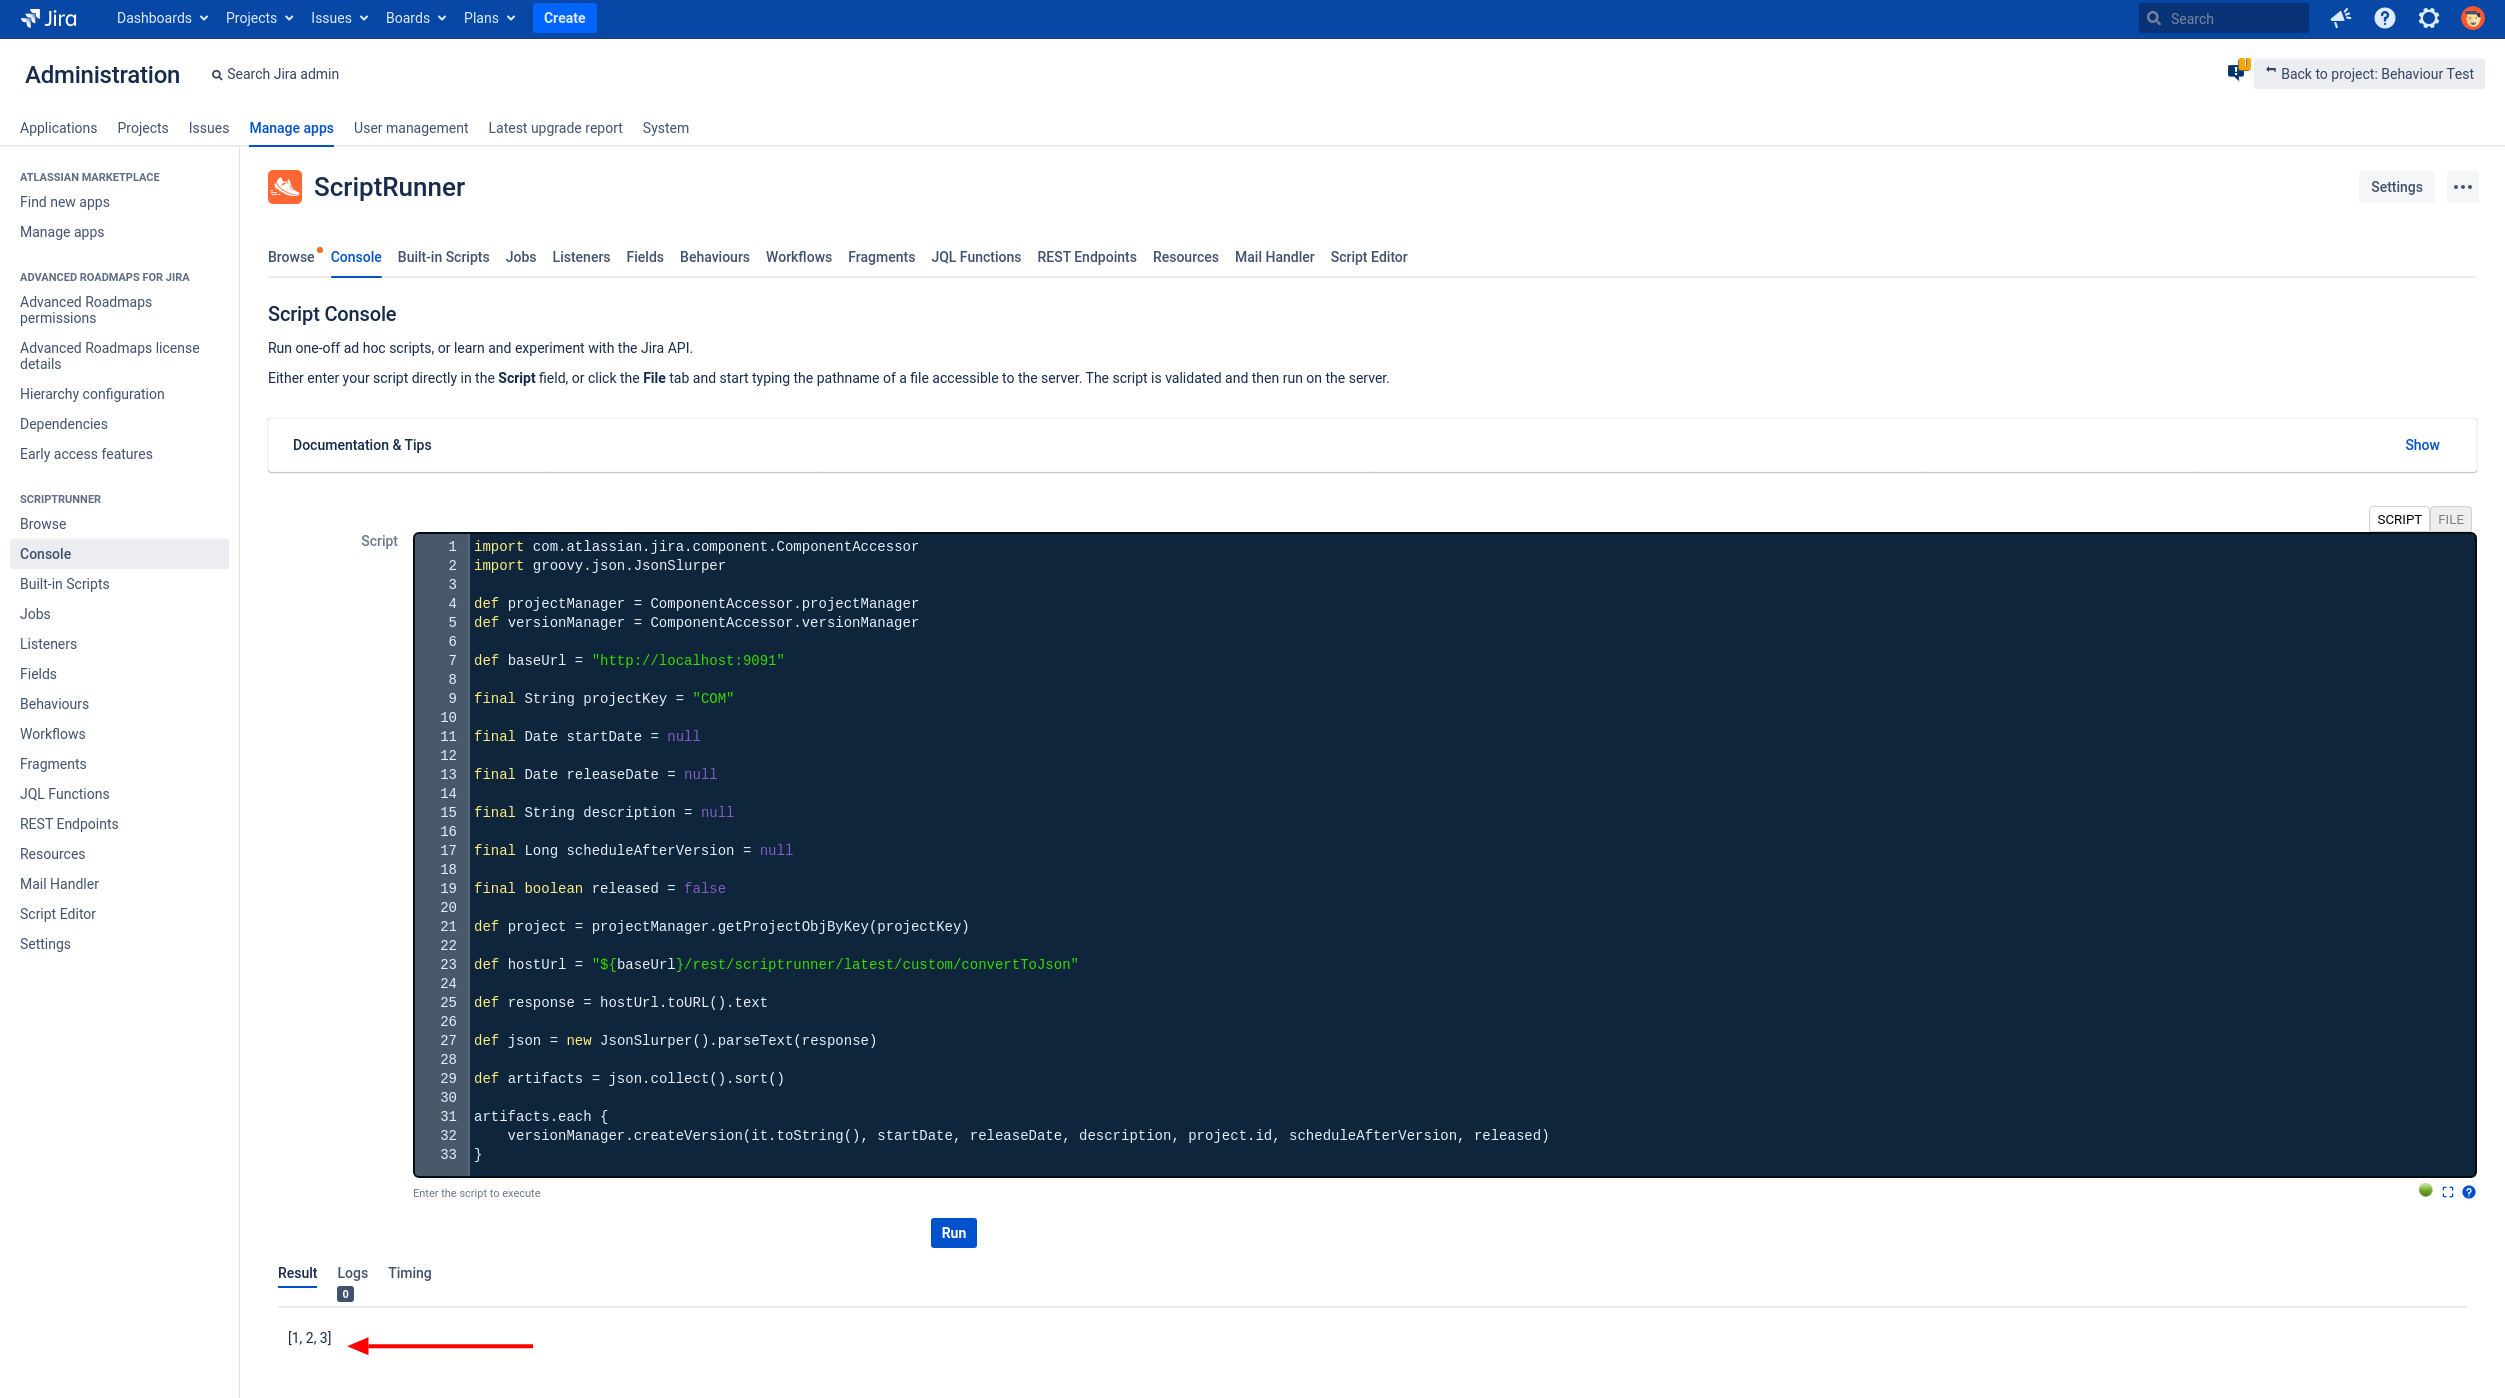Switch the editor to FILE mode
Image resolution: width=2505 pixels, height=1398 pixels.
2450,519
